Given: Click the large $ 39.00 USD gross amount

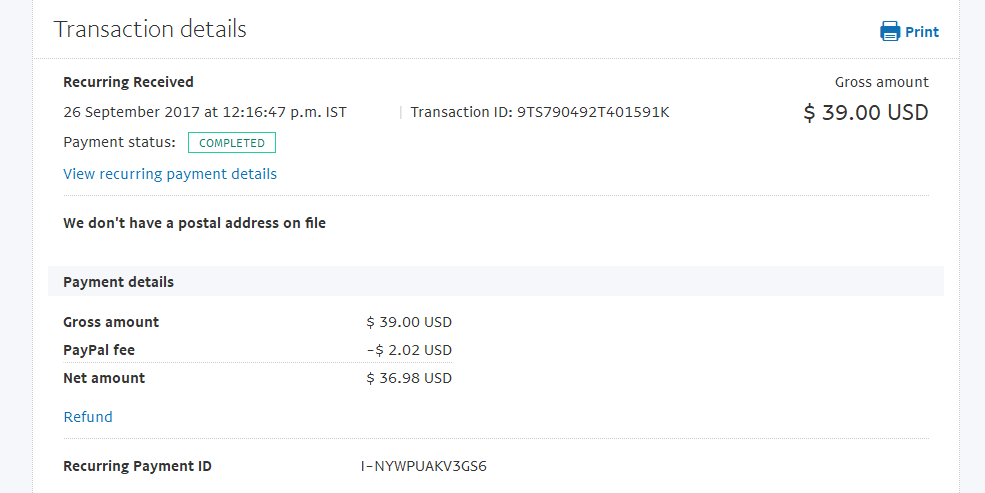Looking at the screenshot, I should [x=866, y=112].
